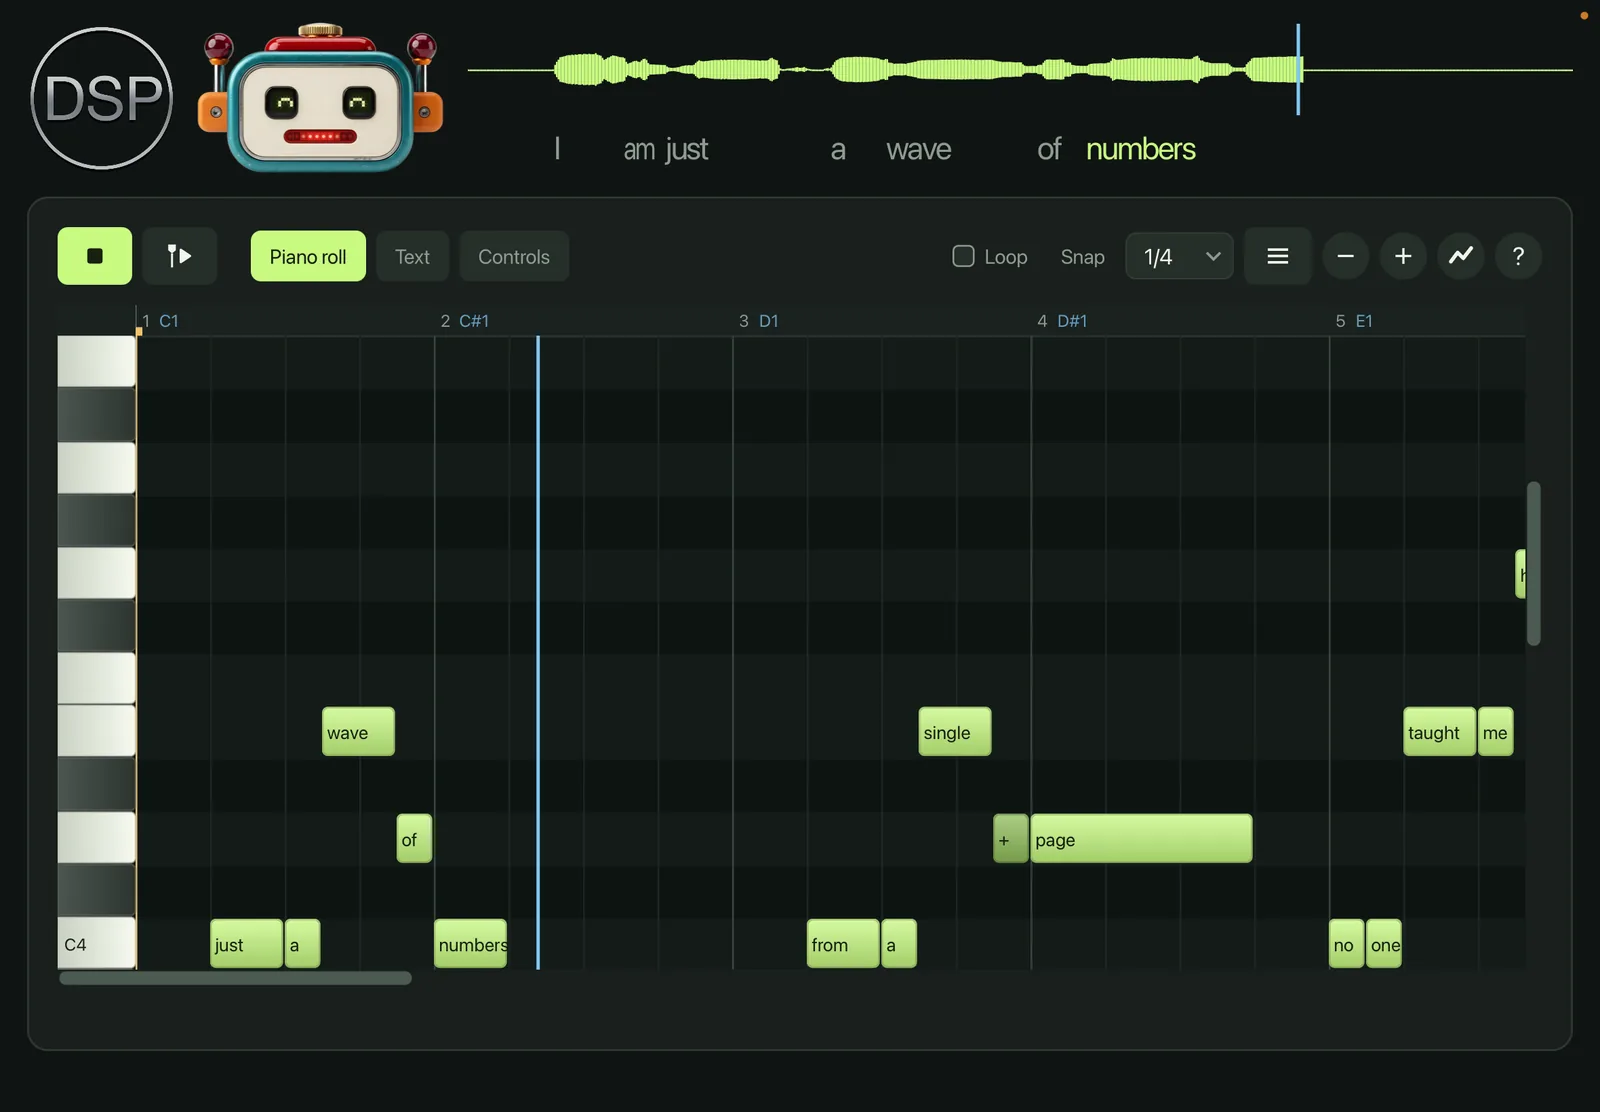Click the waveform overview at the top
The width and height of the screenshot is (1600, 1112).
1020,70
